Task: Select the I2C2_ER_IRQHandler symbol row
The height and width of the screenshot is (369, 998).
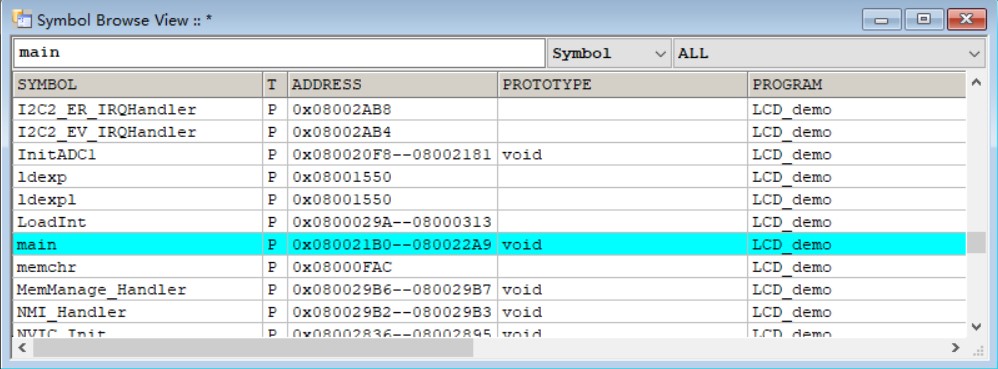Action: [x=489, y=109]
